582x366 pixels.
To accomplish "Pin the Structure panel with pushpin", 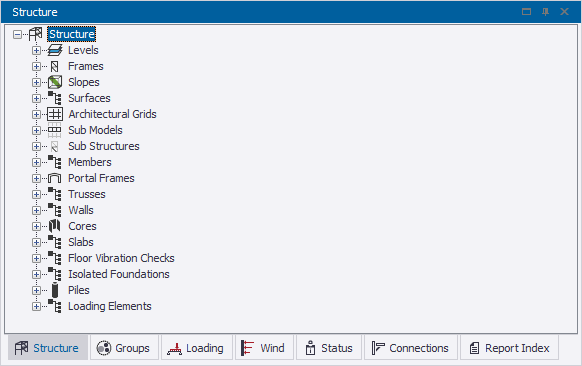I will [x=545, y=12].
